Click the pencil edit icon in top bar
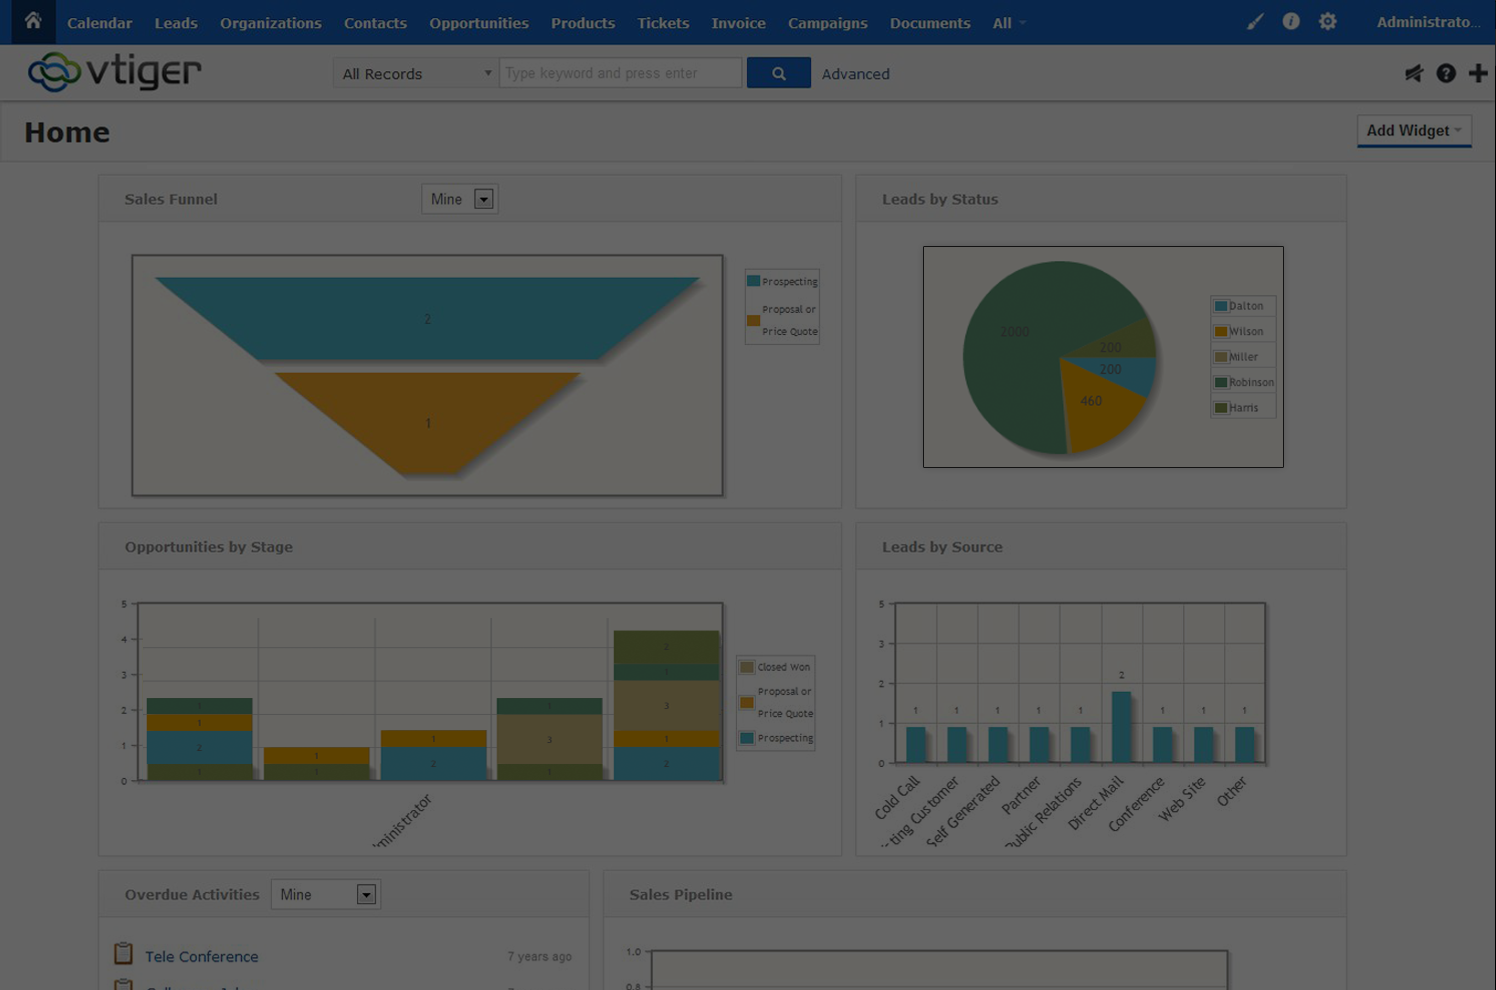The height and width of the screenshot is (990, 1496). [x=1255, y=22]
